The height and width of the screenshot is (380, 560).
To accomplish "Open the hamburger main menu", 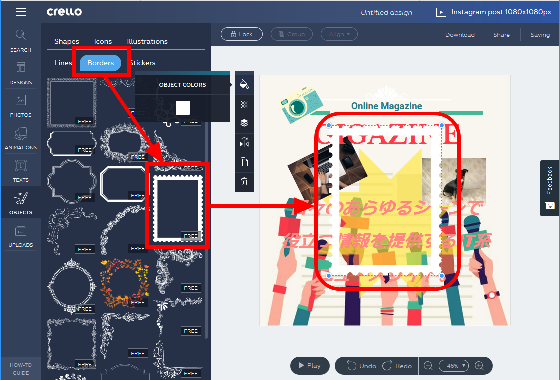I will [21, 12].
